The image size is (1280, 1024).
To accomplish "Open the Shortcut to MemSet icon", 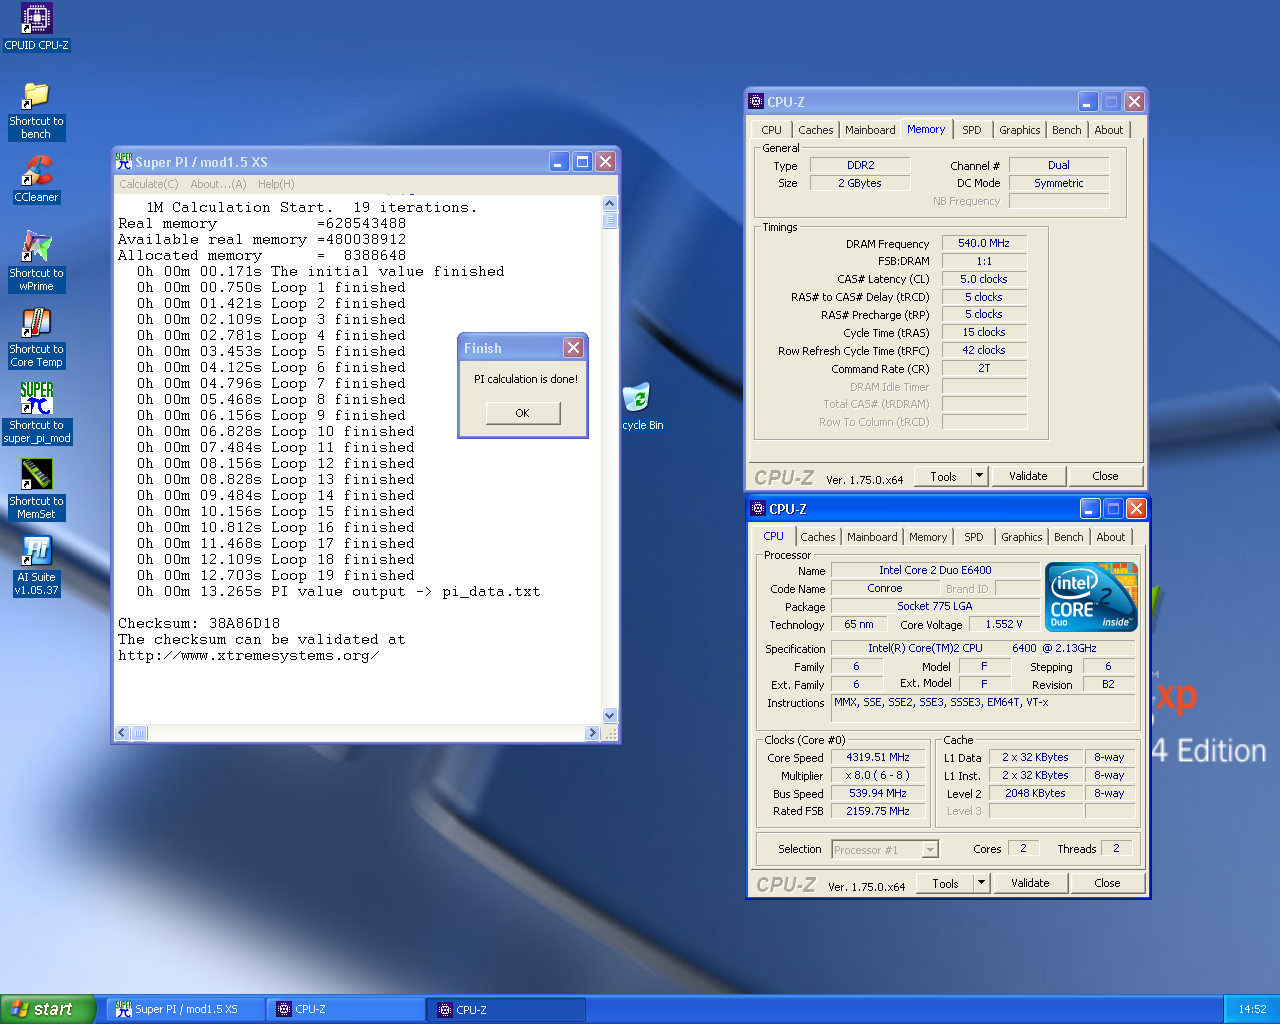I will [x=36, y=490].
